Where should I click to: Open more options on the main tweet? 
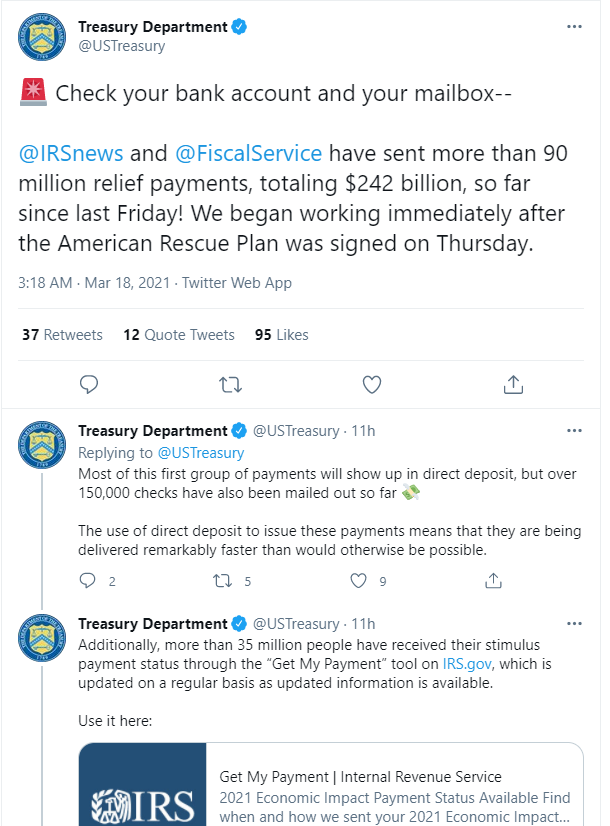pyautogui.click(x=573, y=27)
